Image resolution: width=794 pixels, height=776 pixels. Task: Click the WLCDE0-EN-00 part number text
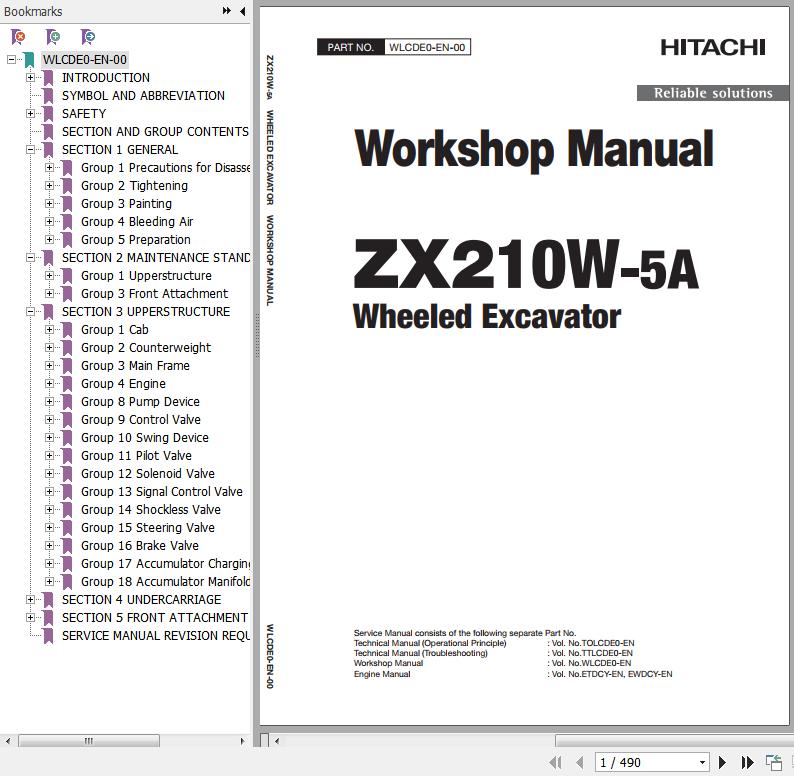tap(427, 47)
